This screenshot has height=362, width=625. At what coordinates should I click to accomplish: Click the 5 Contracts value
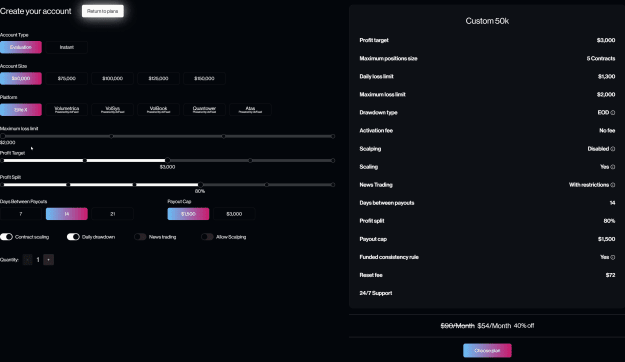coord(601,59)
